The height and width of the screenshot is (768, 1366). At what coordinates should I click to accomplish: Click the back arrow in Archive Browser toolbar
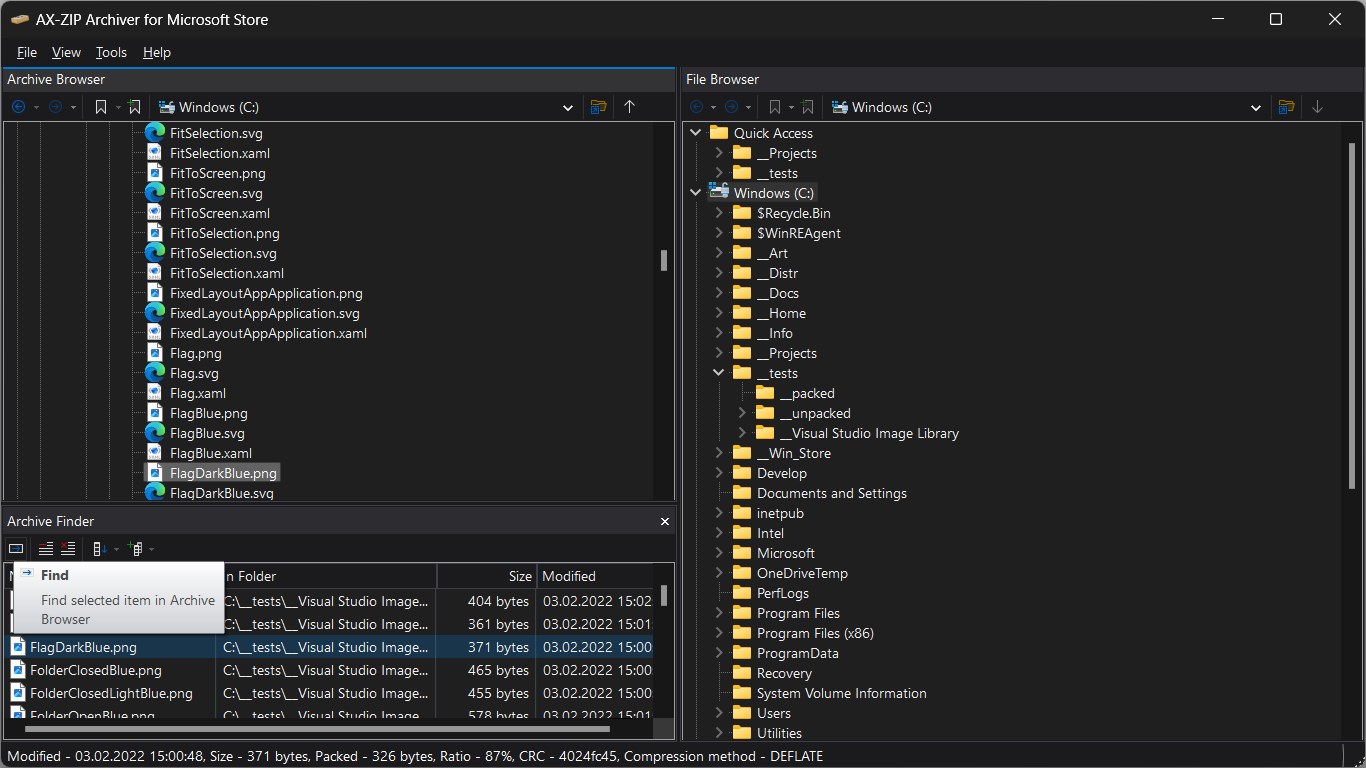coord(19,107)
